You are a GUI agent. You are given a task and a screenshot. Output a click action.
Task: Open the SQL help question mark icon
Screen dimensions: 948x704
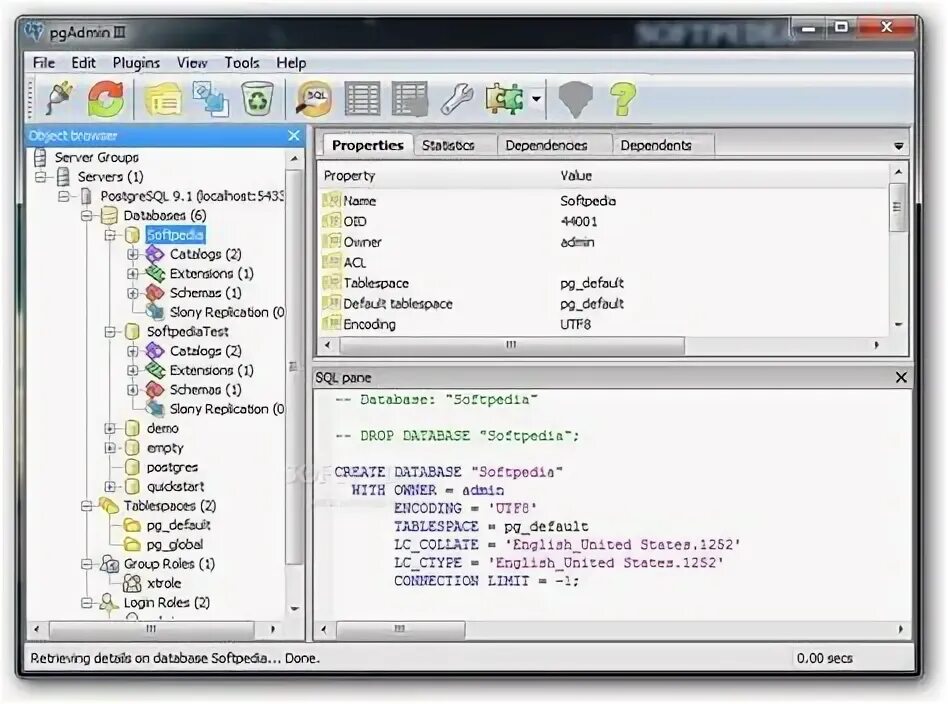623,99
